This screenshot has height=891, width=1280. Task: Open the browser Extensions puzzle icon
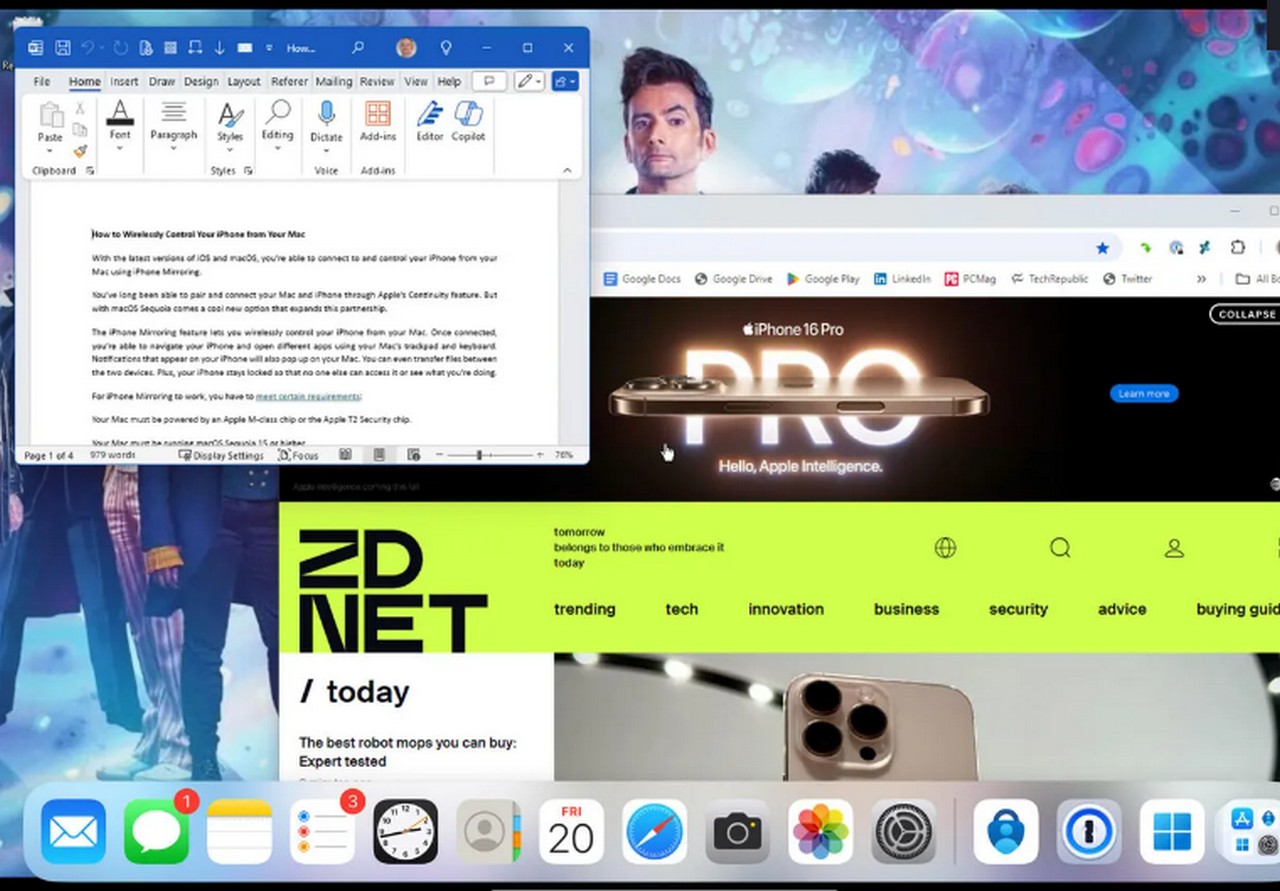1238,247
